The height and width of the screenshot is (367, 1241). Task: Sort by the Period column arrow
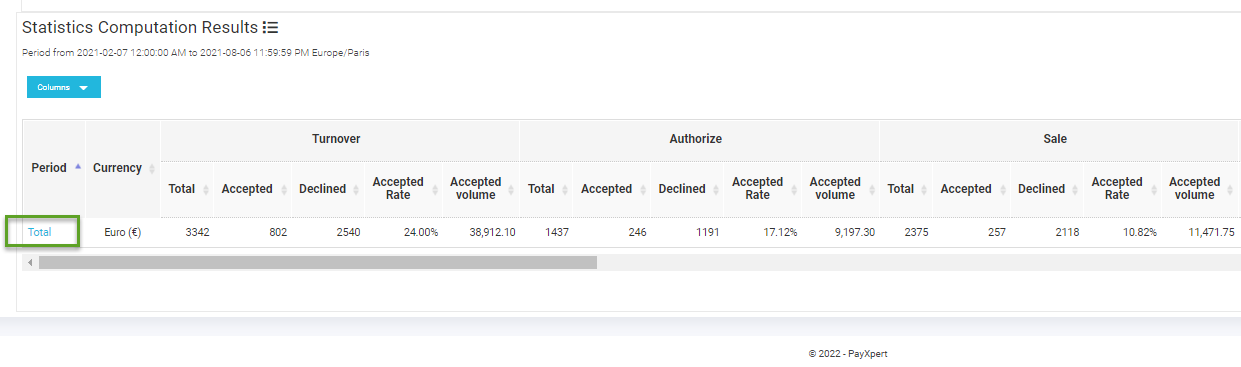tap(78, 167)
